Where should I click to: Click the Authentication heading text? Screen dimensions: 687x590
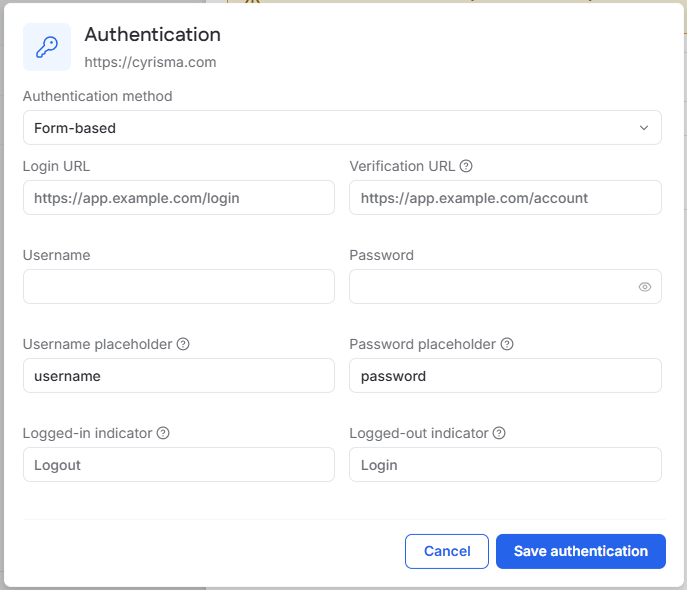click(152, 35)
